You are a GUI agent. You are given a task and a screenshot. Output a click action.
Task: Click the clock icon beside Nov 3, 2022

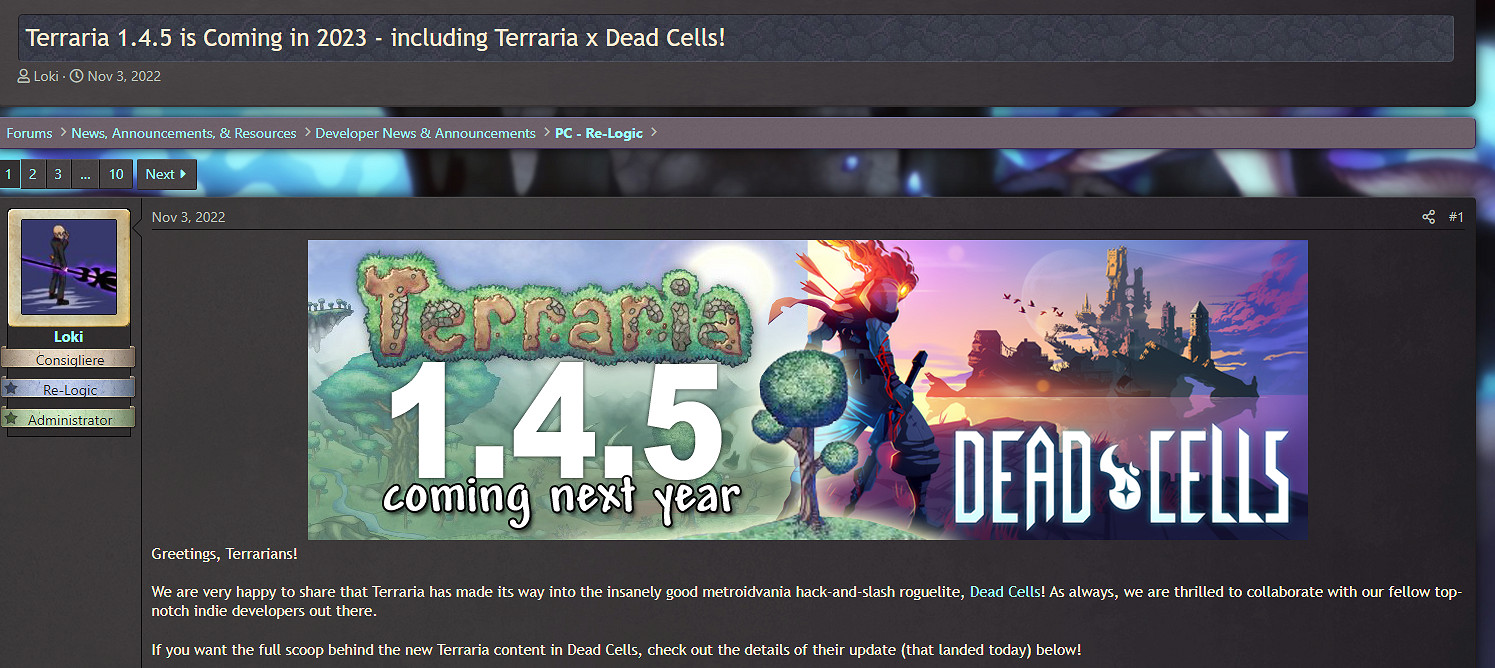click(x=76, y=76)
